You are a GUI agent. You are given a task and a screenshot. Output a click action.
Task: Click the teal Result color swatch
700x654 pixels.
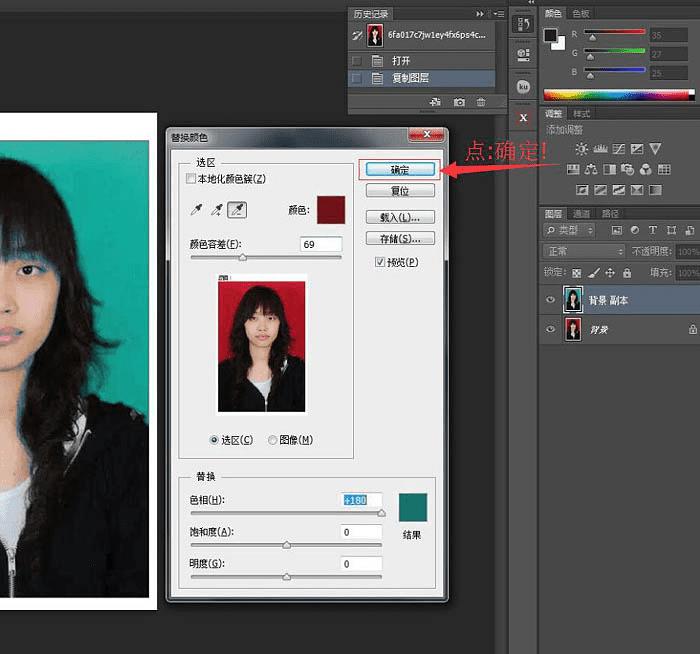[x=412, y=507]
